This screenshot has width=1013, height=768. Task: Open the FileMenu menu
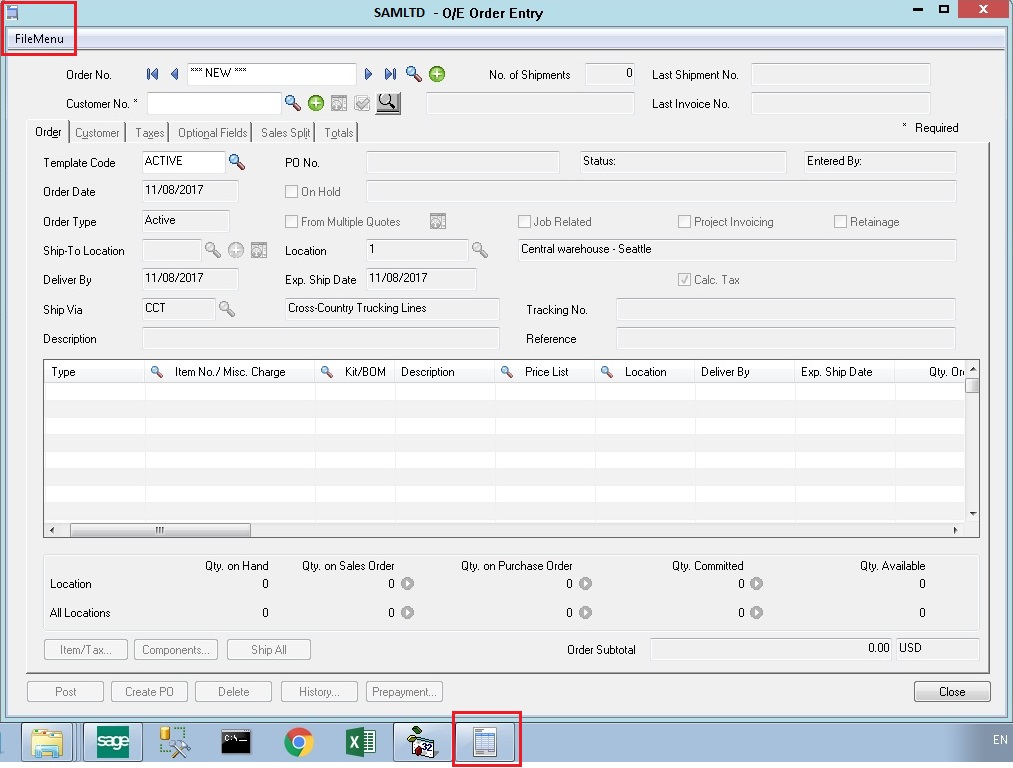click(x=39, y=39)
